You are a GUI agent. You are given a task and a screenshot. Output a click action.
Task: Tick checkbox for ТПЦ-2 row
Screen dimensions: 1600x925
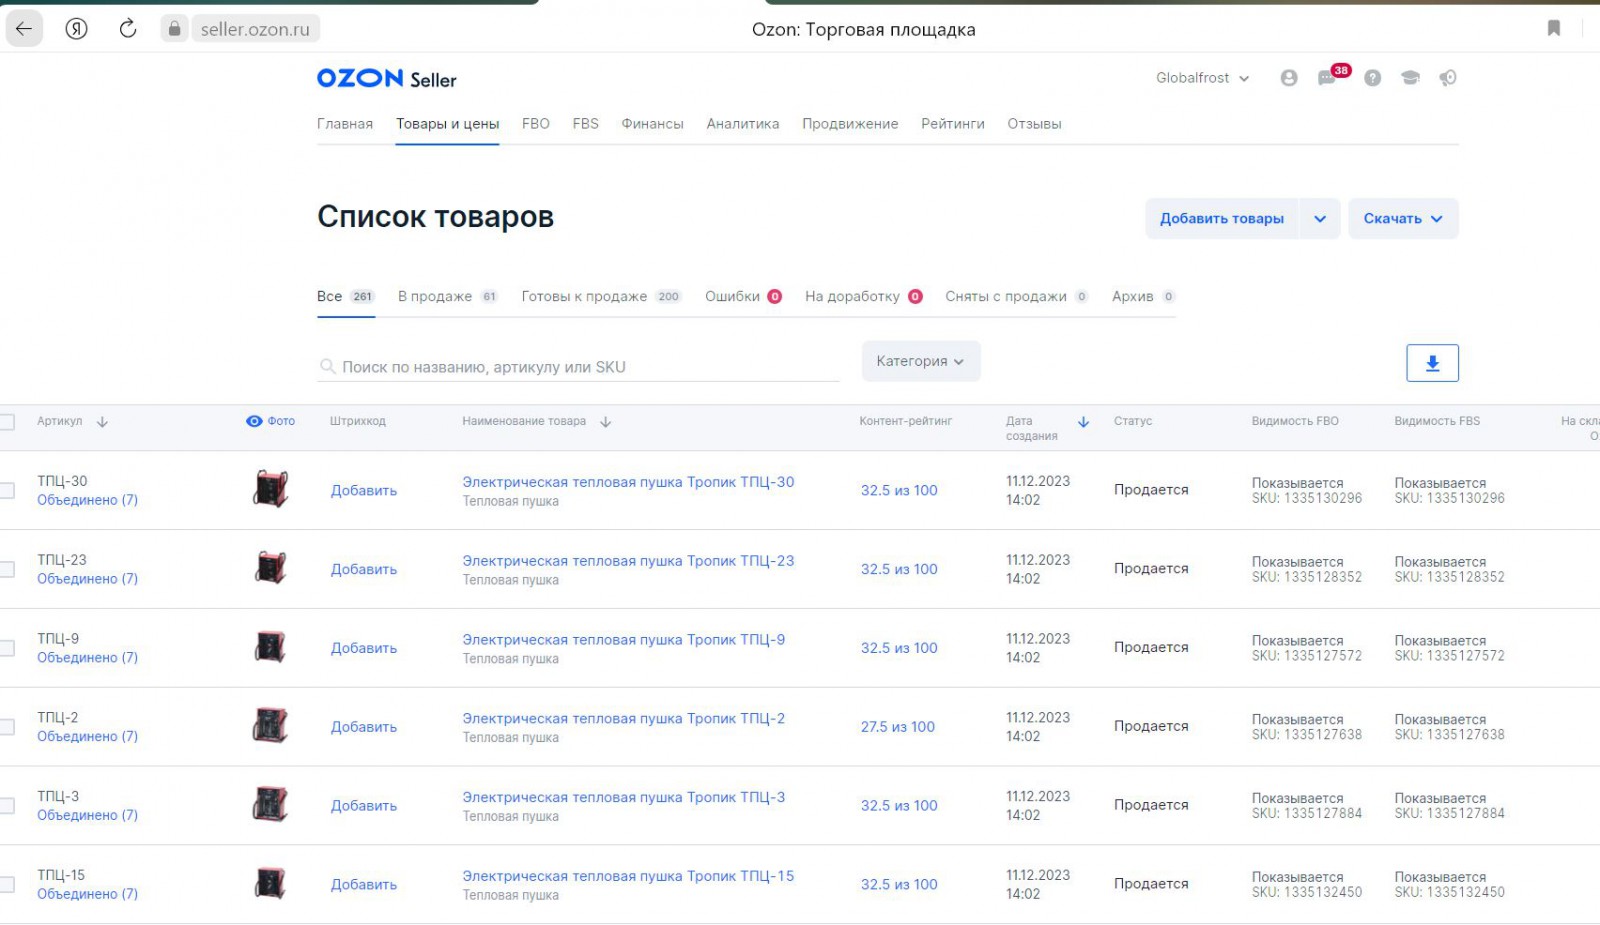tap(7, 727)
